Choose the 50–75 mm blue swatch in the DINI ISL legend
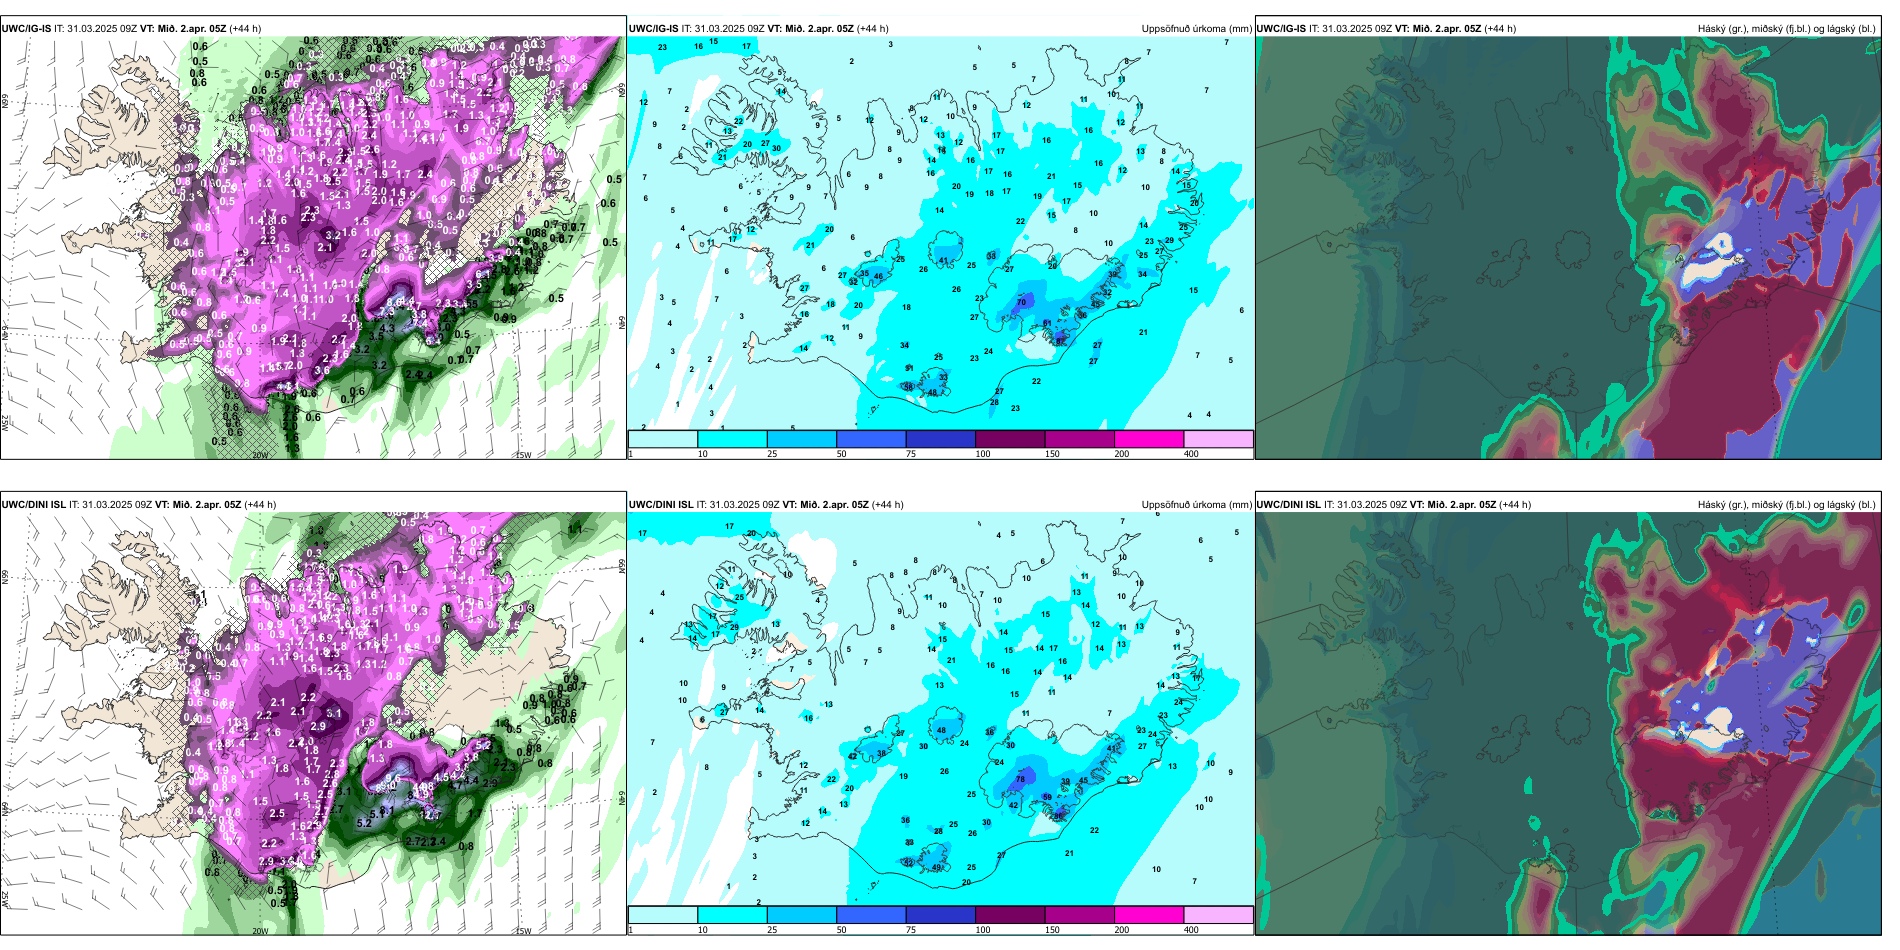This screenshot has width=1900, height=950. [x=871, y=915]
